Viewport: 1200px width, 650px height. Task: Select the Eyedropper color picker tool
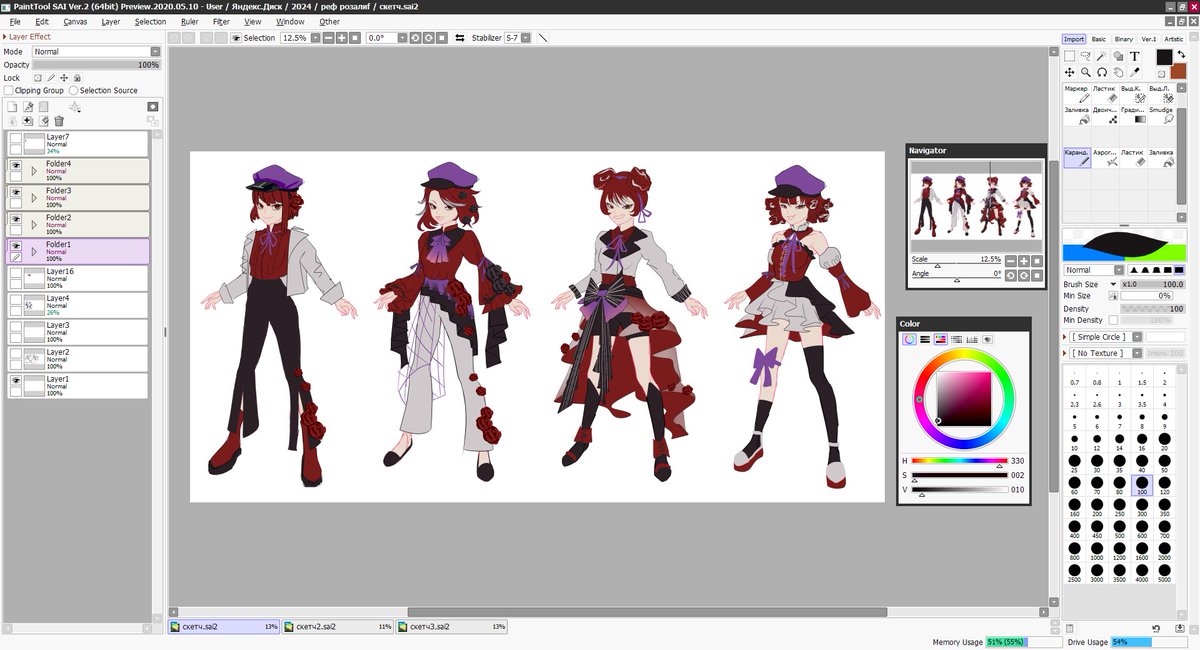pos(1135,72)
